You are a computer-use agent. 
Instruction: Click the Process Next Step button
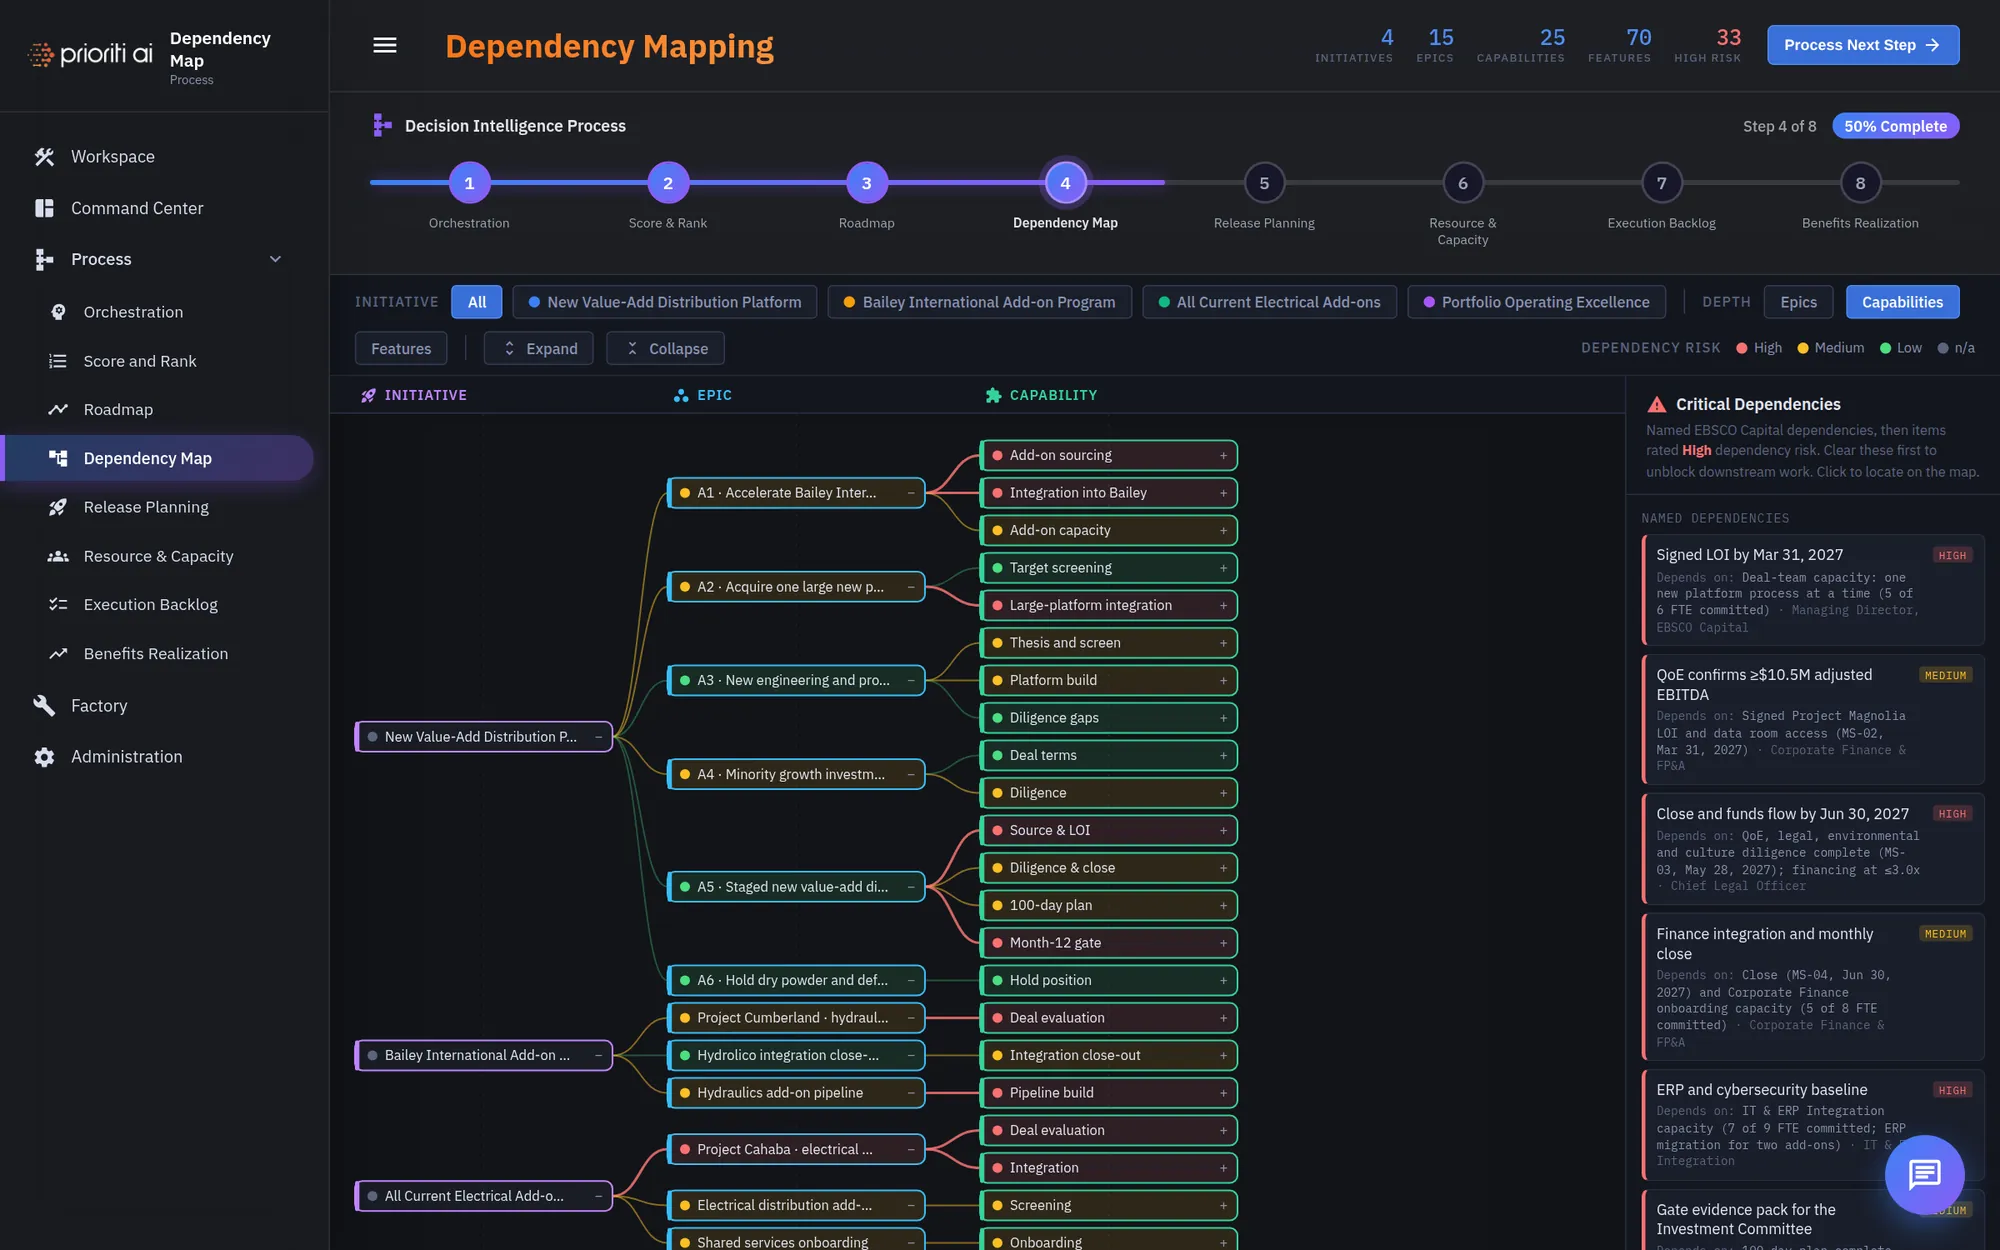point(1862,45)
